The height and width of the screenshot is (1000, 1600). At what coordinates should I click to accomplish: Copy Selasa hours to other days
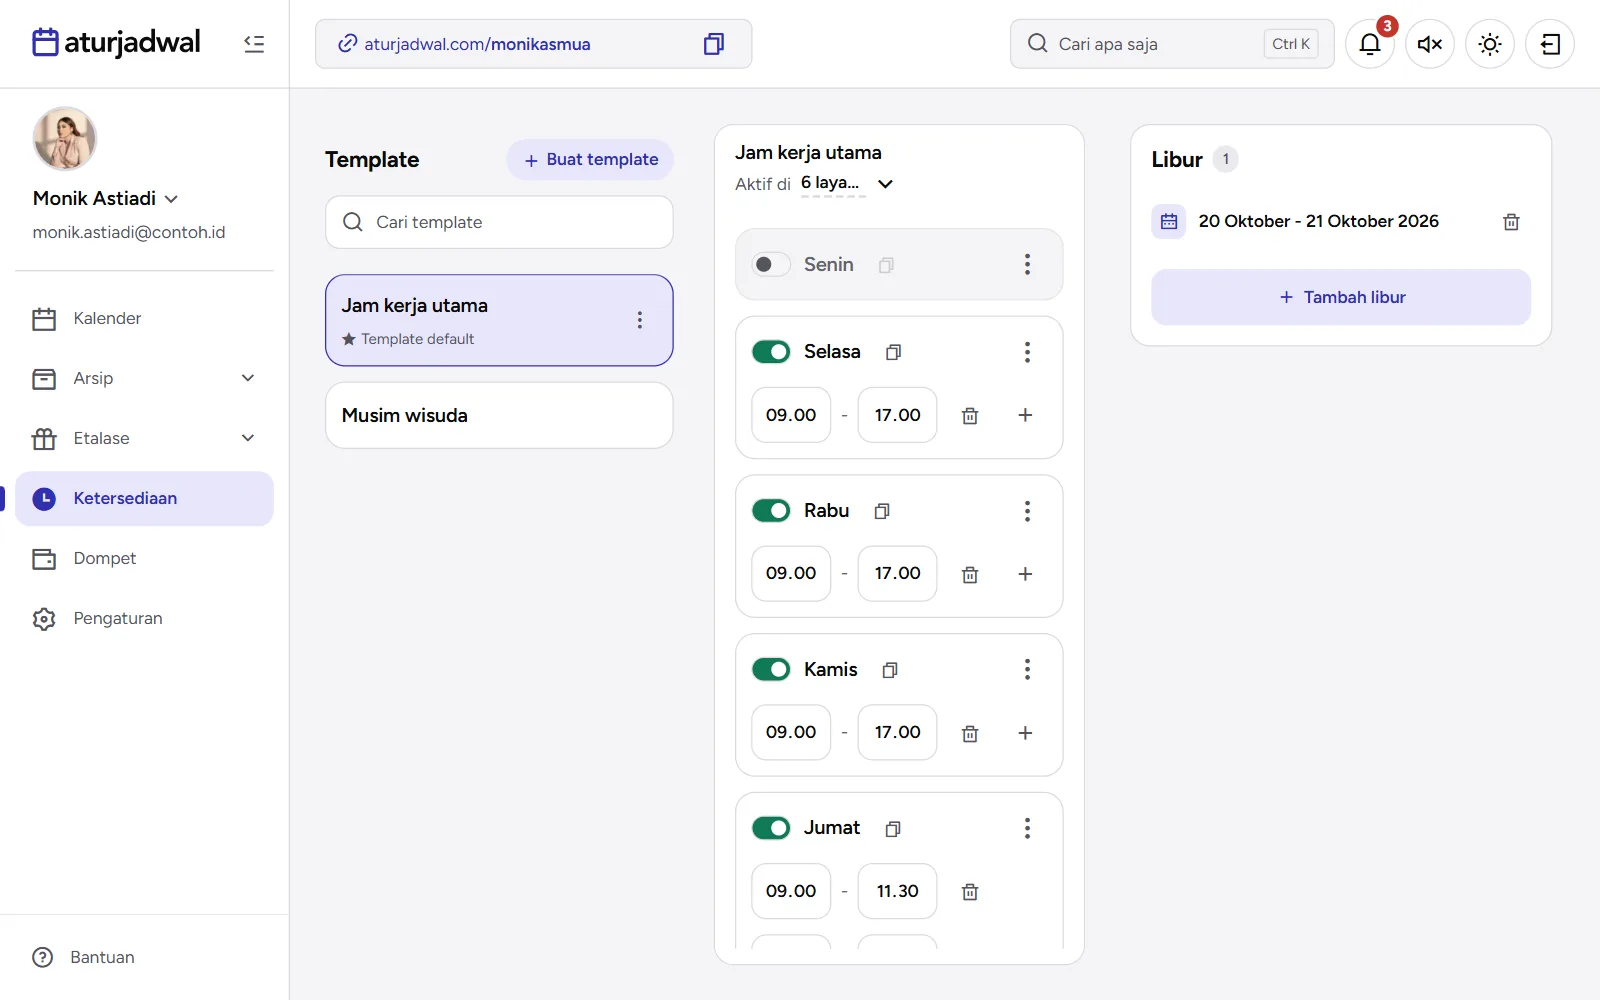[893, 352]
